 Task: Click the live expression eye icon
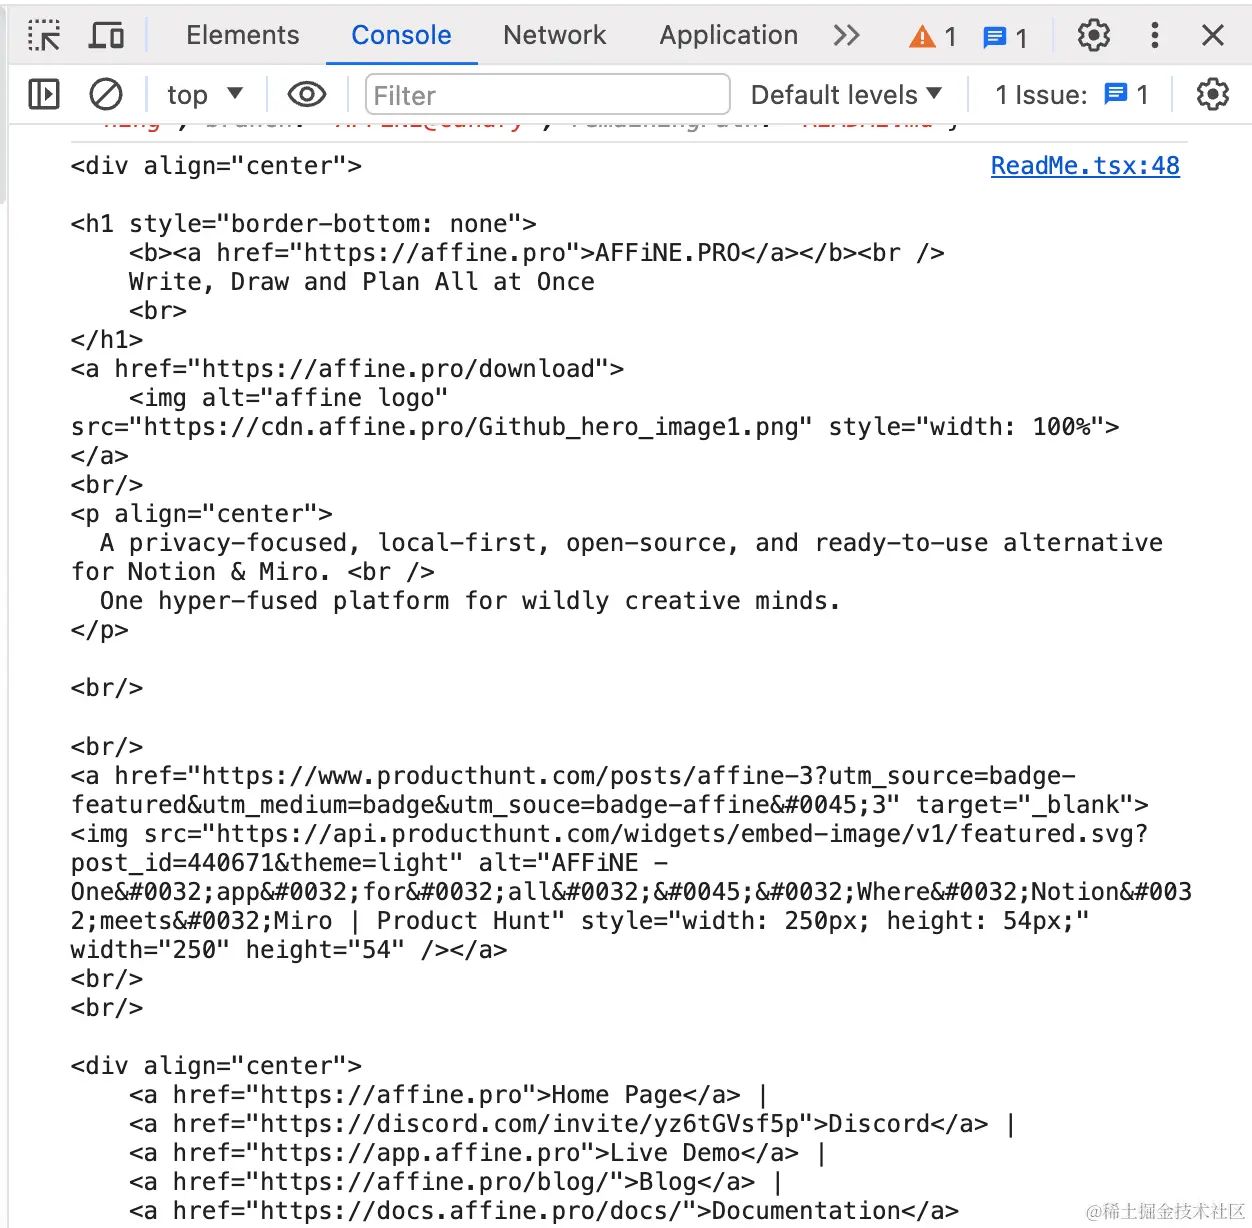(307, 95)
